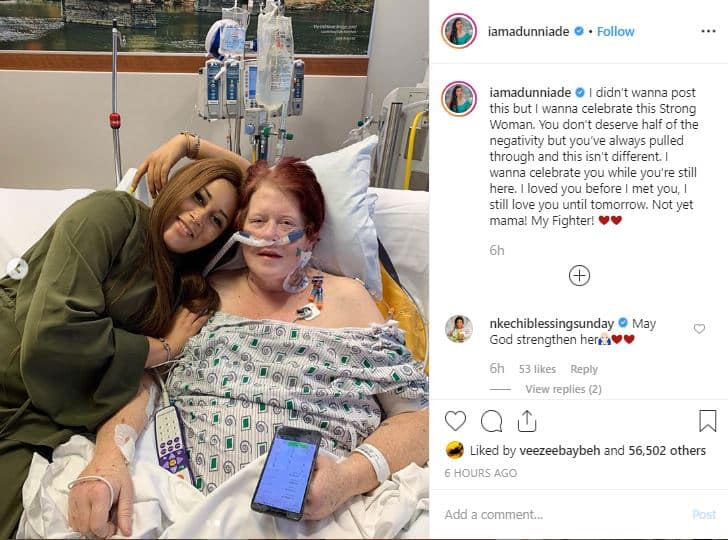Expand View replies (2)

[563, 389]
